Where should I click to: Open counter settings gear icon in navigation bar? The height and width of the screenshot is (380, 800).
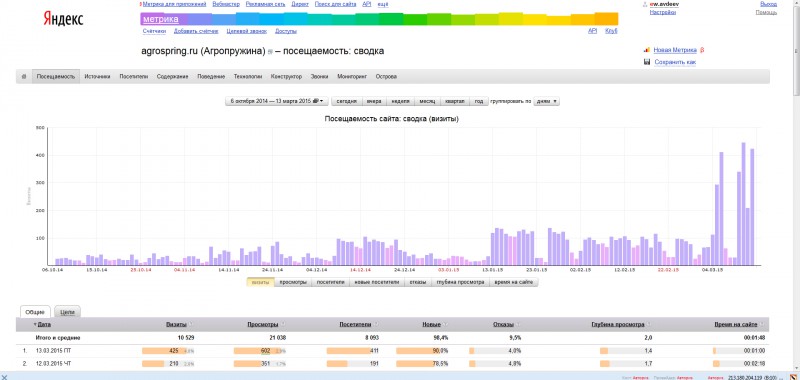click(23, 77)
